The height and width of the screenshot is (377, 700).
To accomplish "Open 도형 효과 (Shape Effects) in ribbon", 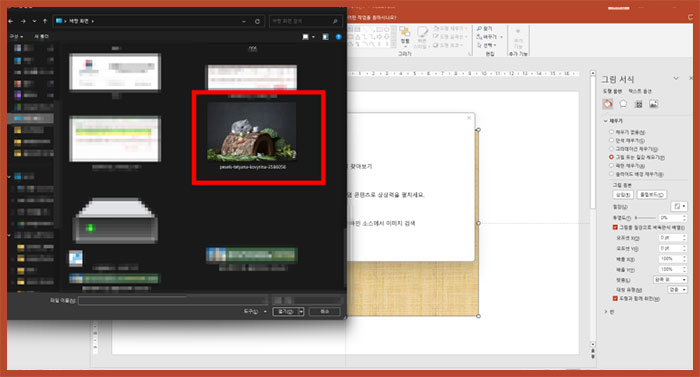I will pyautogui.click(x=448, y=45).
